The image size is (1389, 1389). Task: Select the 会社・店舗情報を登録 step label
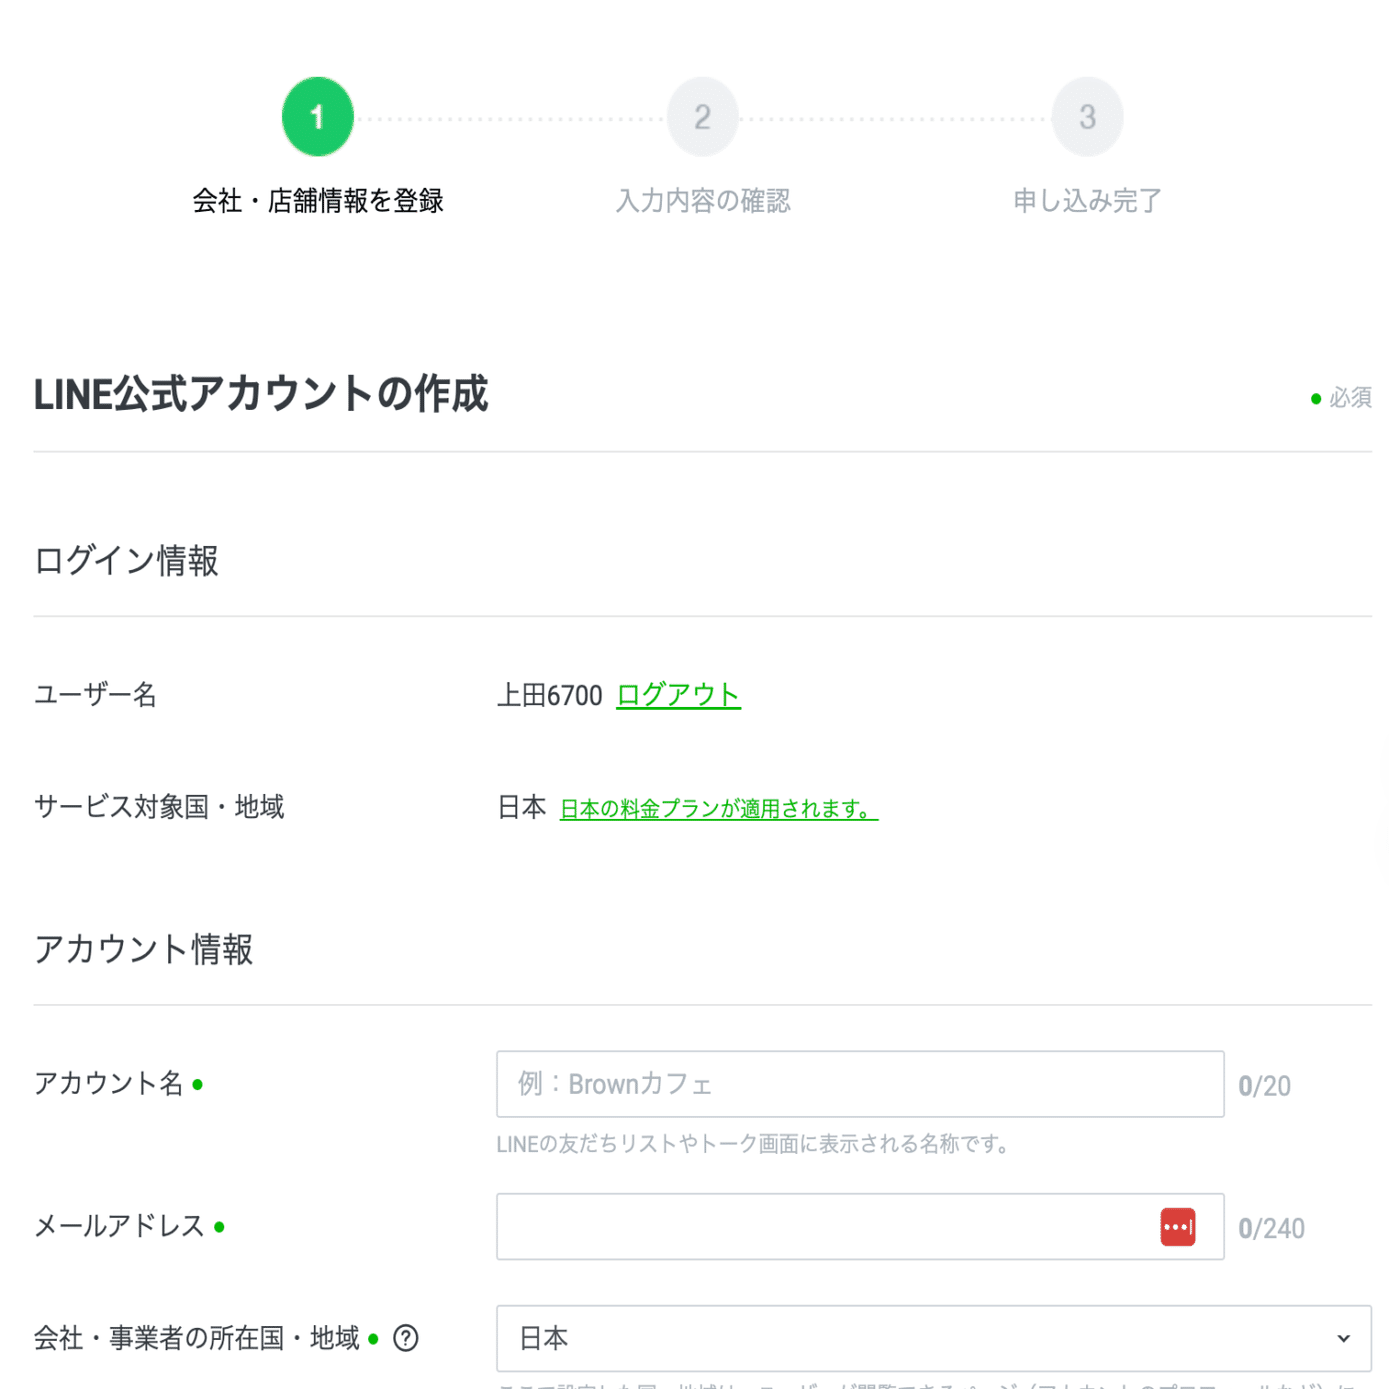pyautogui.click(x=317, y=200)
